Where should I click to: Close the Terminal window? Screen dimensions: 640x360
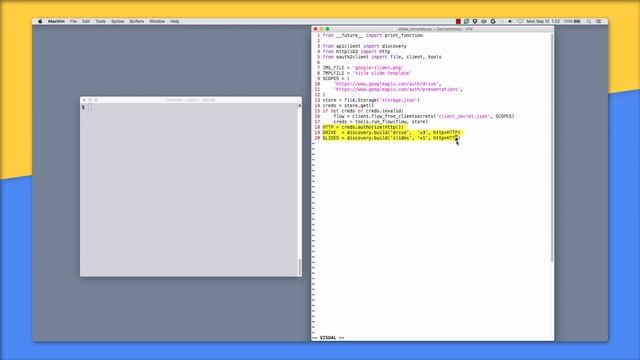tap(84, 100)
